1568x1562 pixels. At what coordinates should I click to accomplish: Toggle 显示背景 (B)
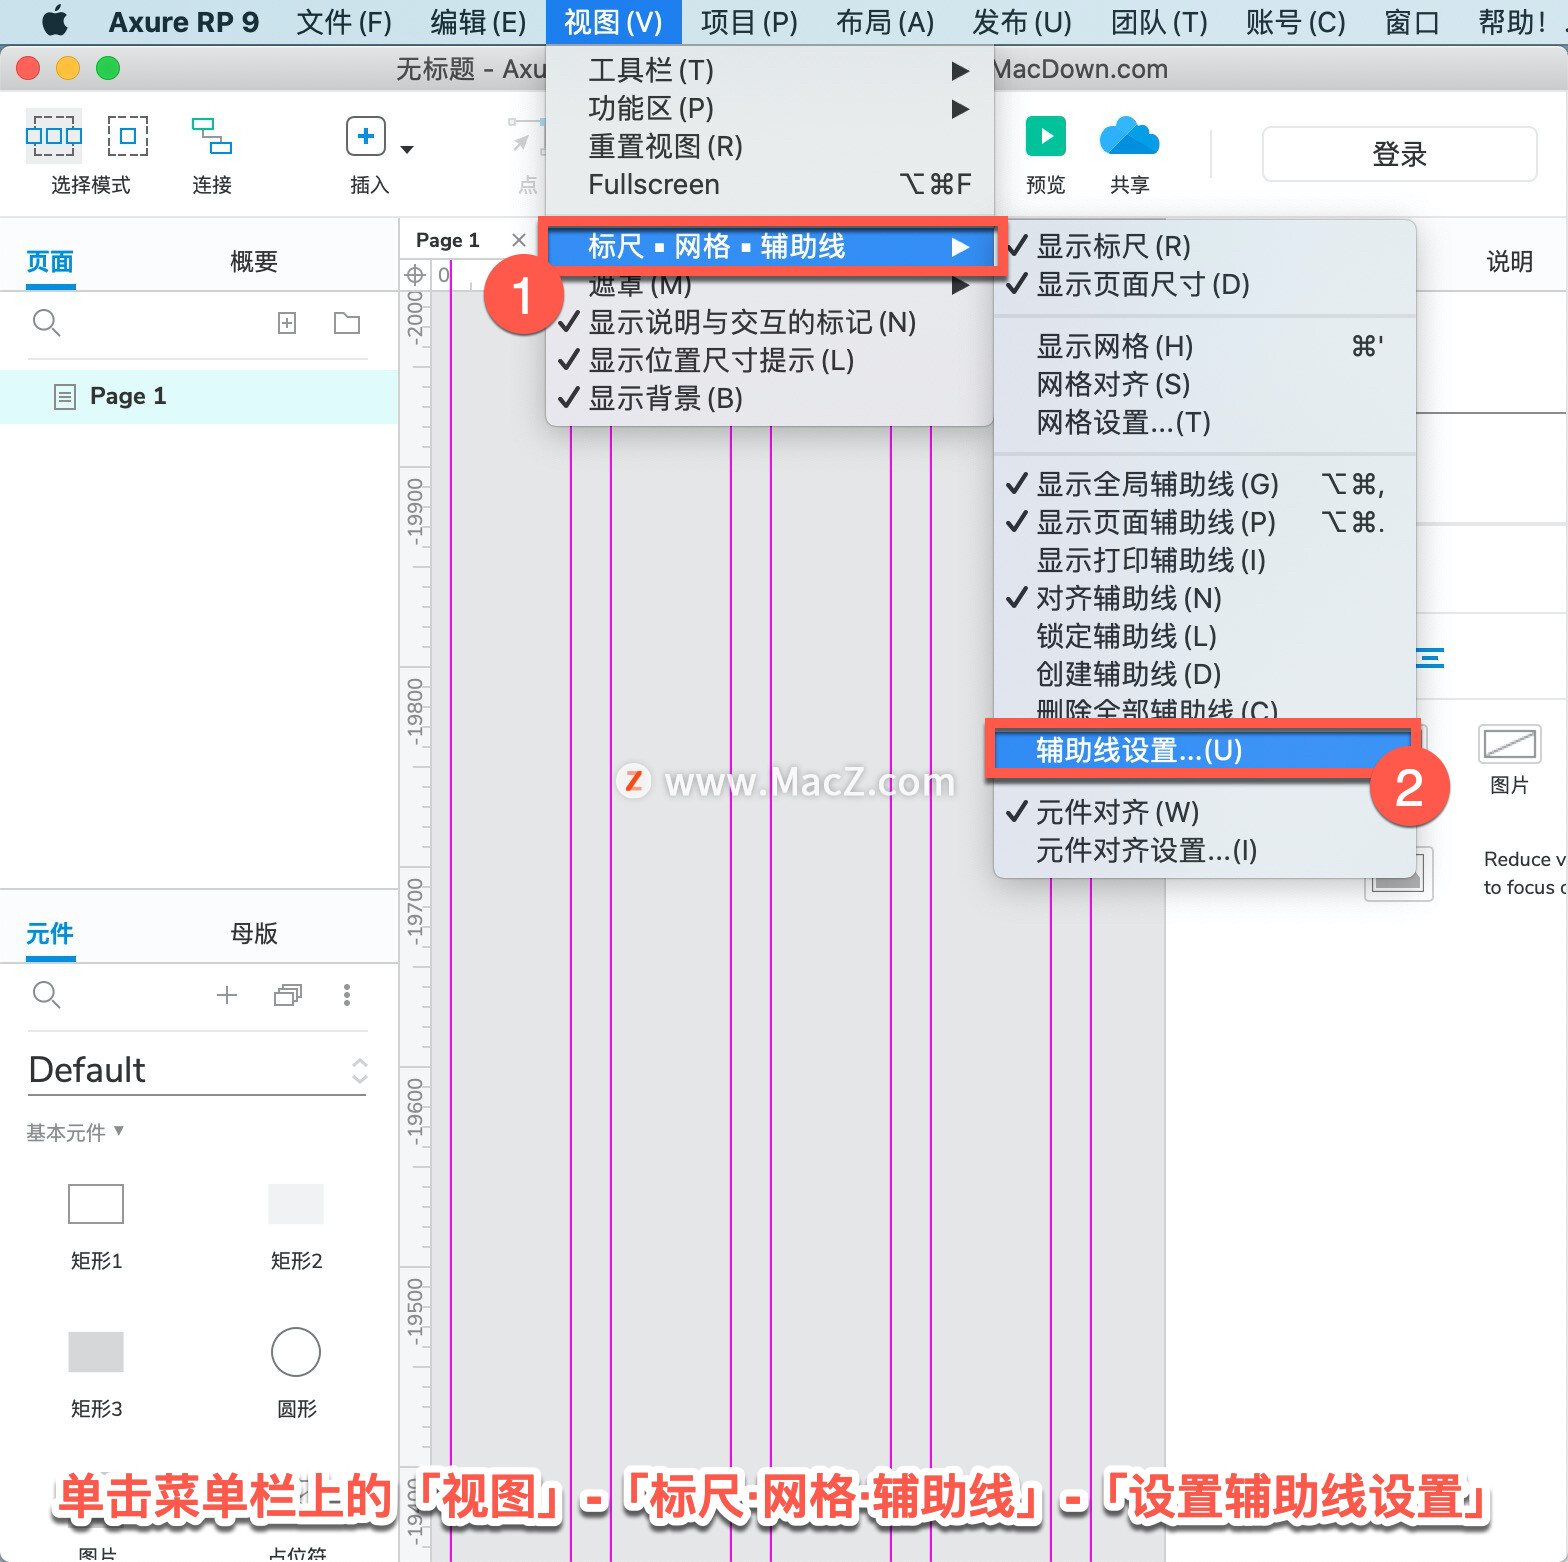pos(769,398)
